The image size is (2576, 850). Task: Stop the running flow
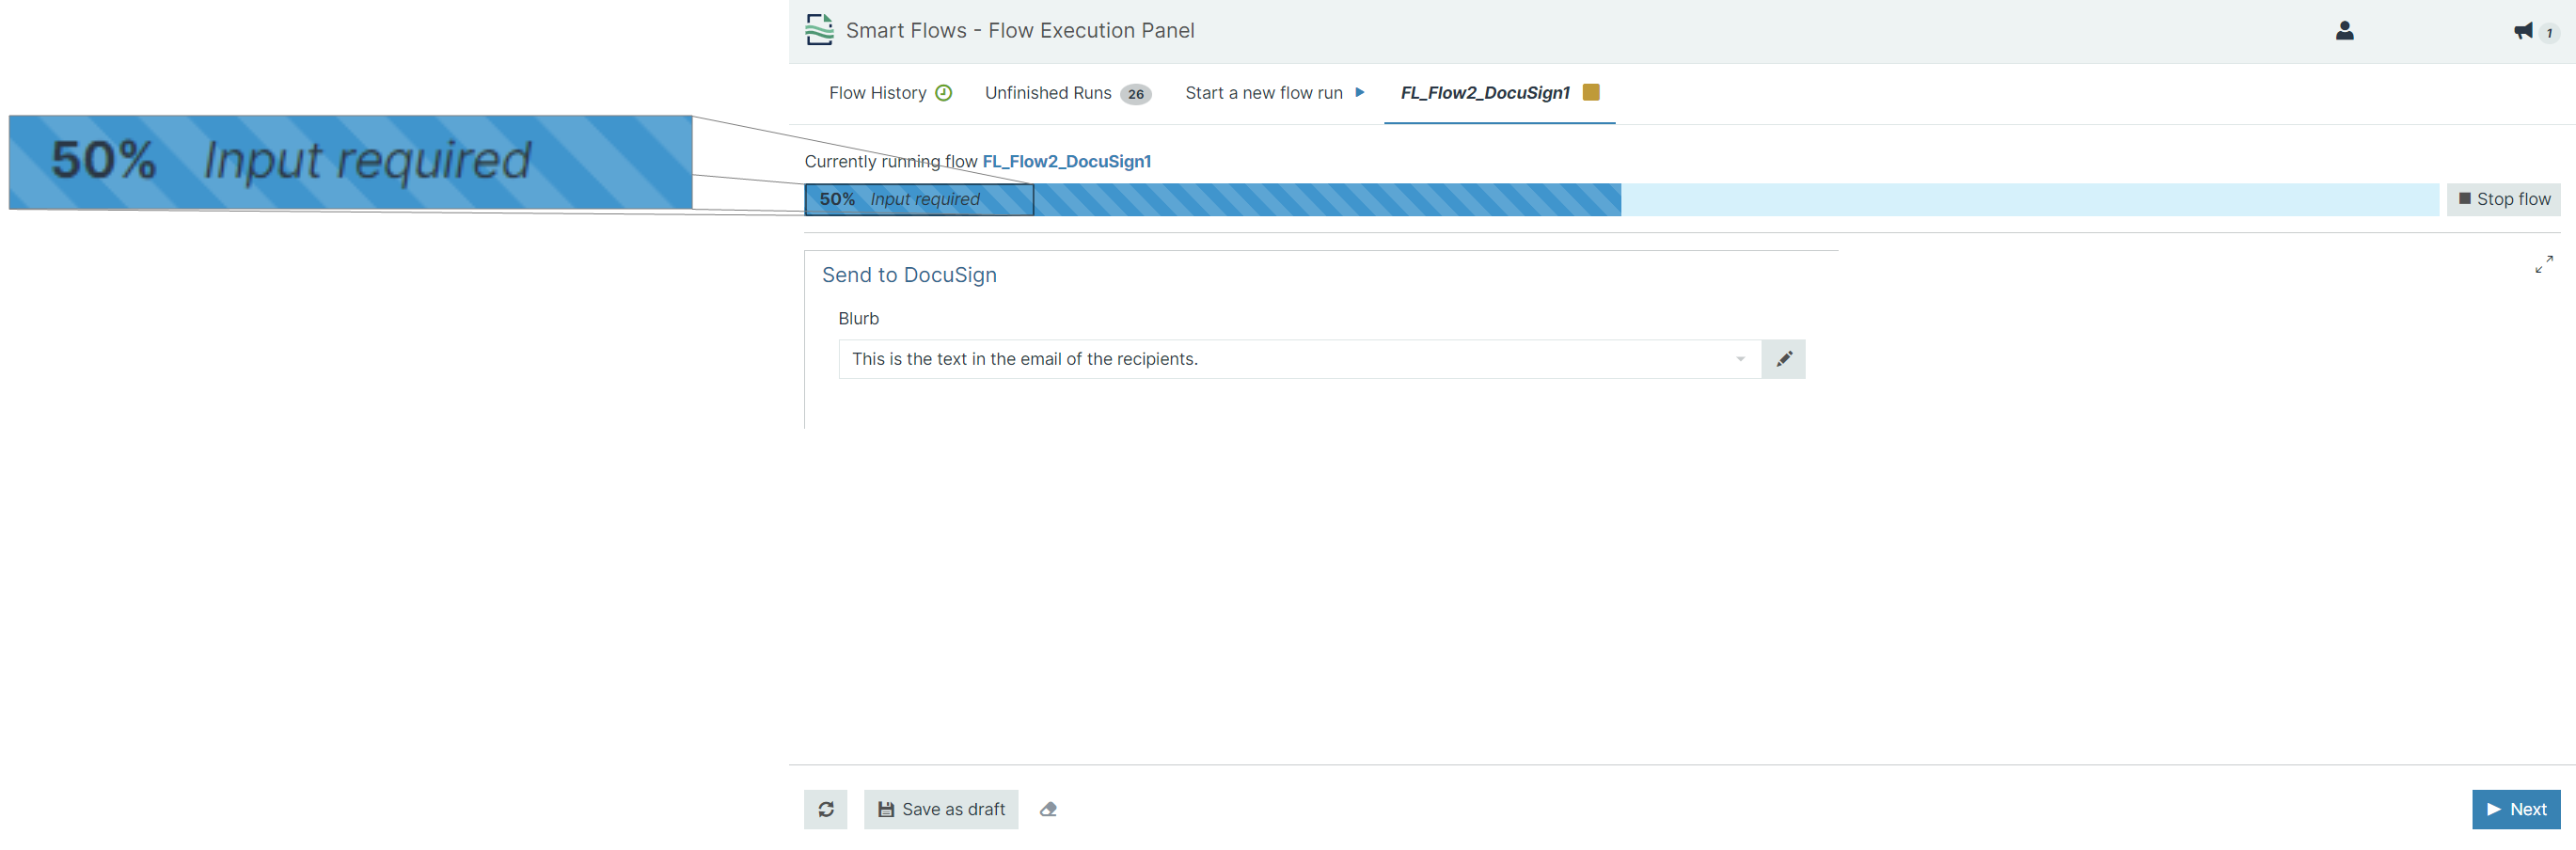point(2503,199)
